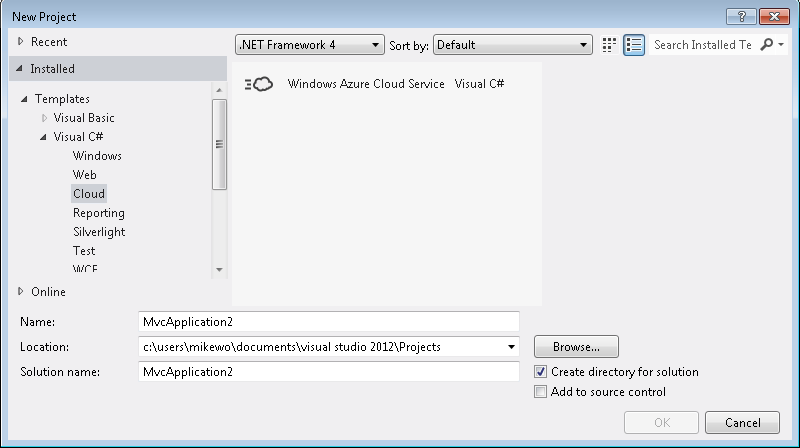Image resolution: width=800 pixels, height=448 pixels.
Task: Select the partially visible WCF category
Action: click(85, 268)
